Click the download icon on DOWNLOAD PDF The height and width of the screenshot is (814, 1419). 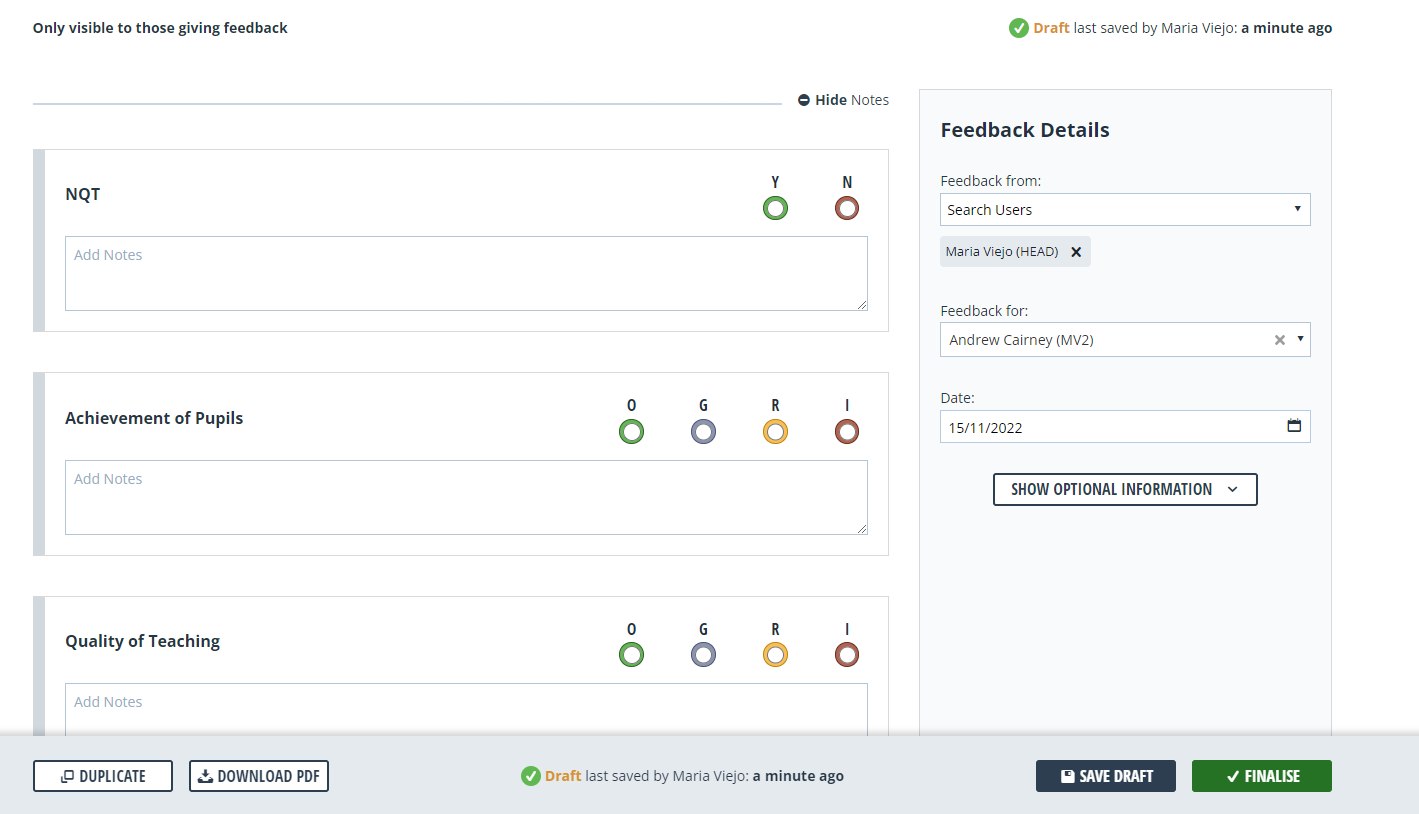point(205,775)
